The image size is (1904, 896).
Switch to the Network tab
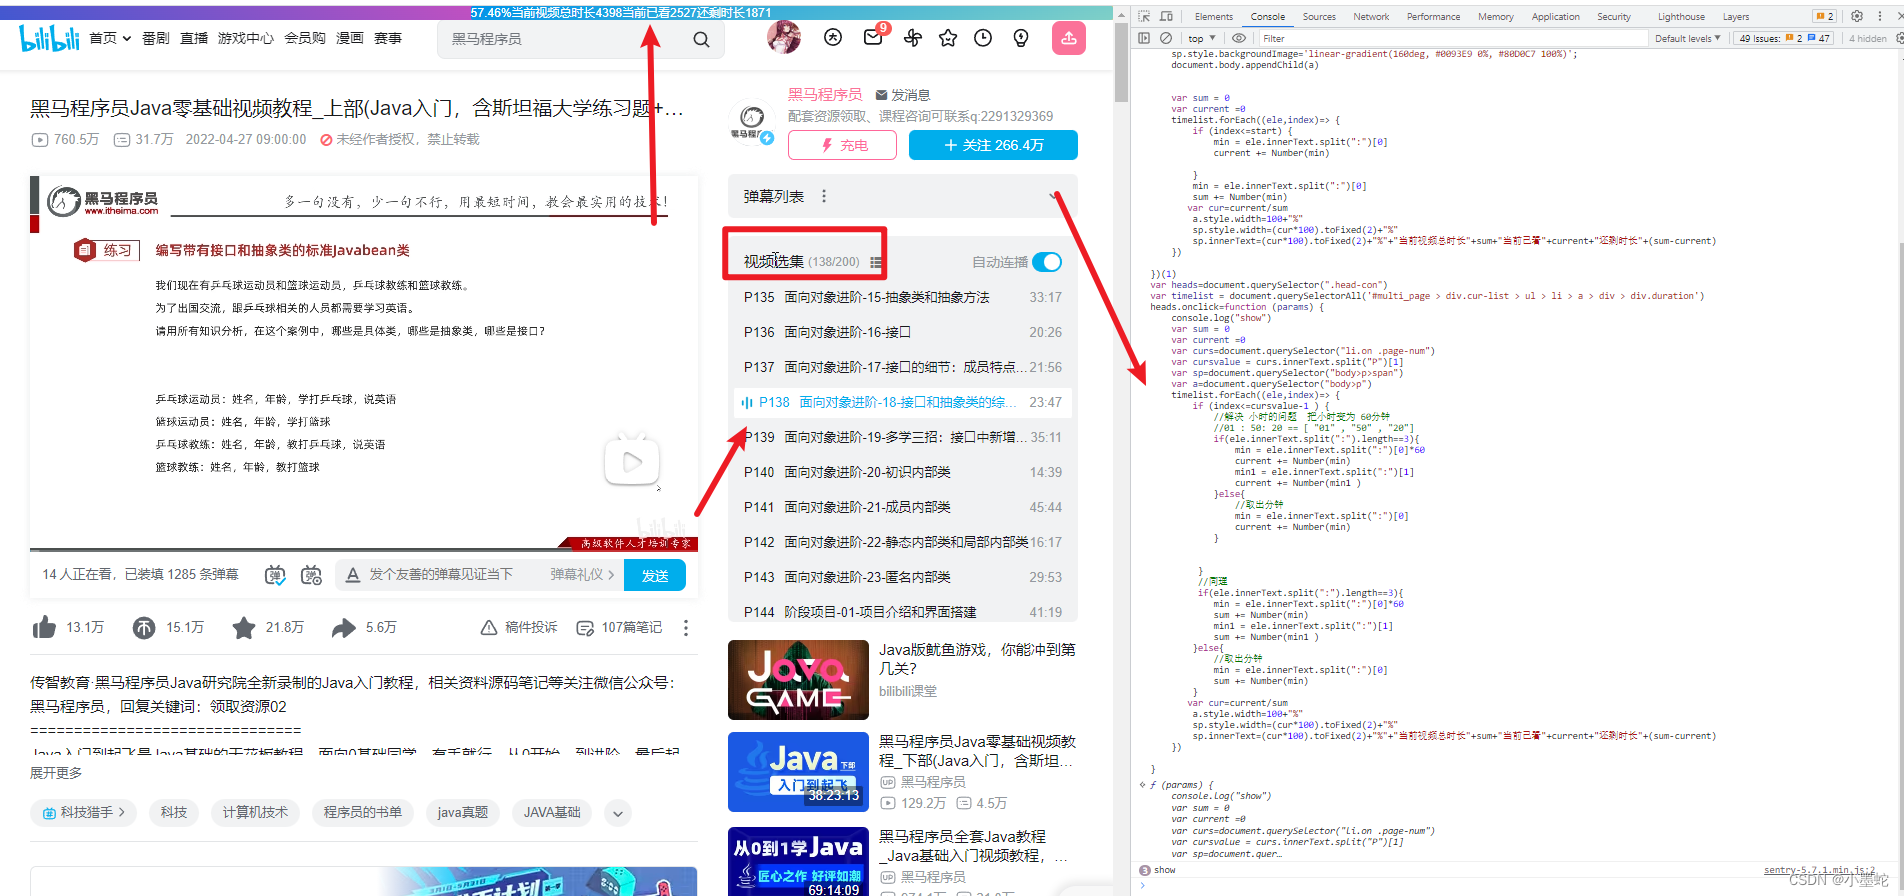[1371, 16]
